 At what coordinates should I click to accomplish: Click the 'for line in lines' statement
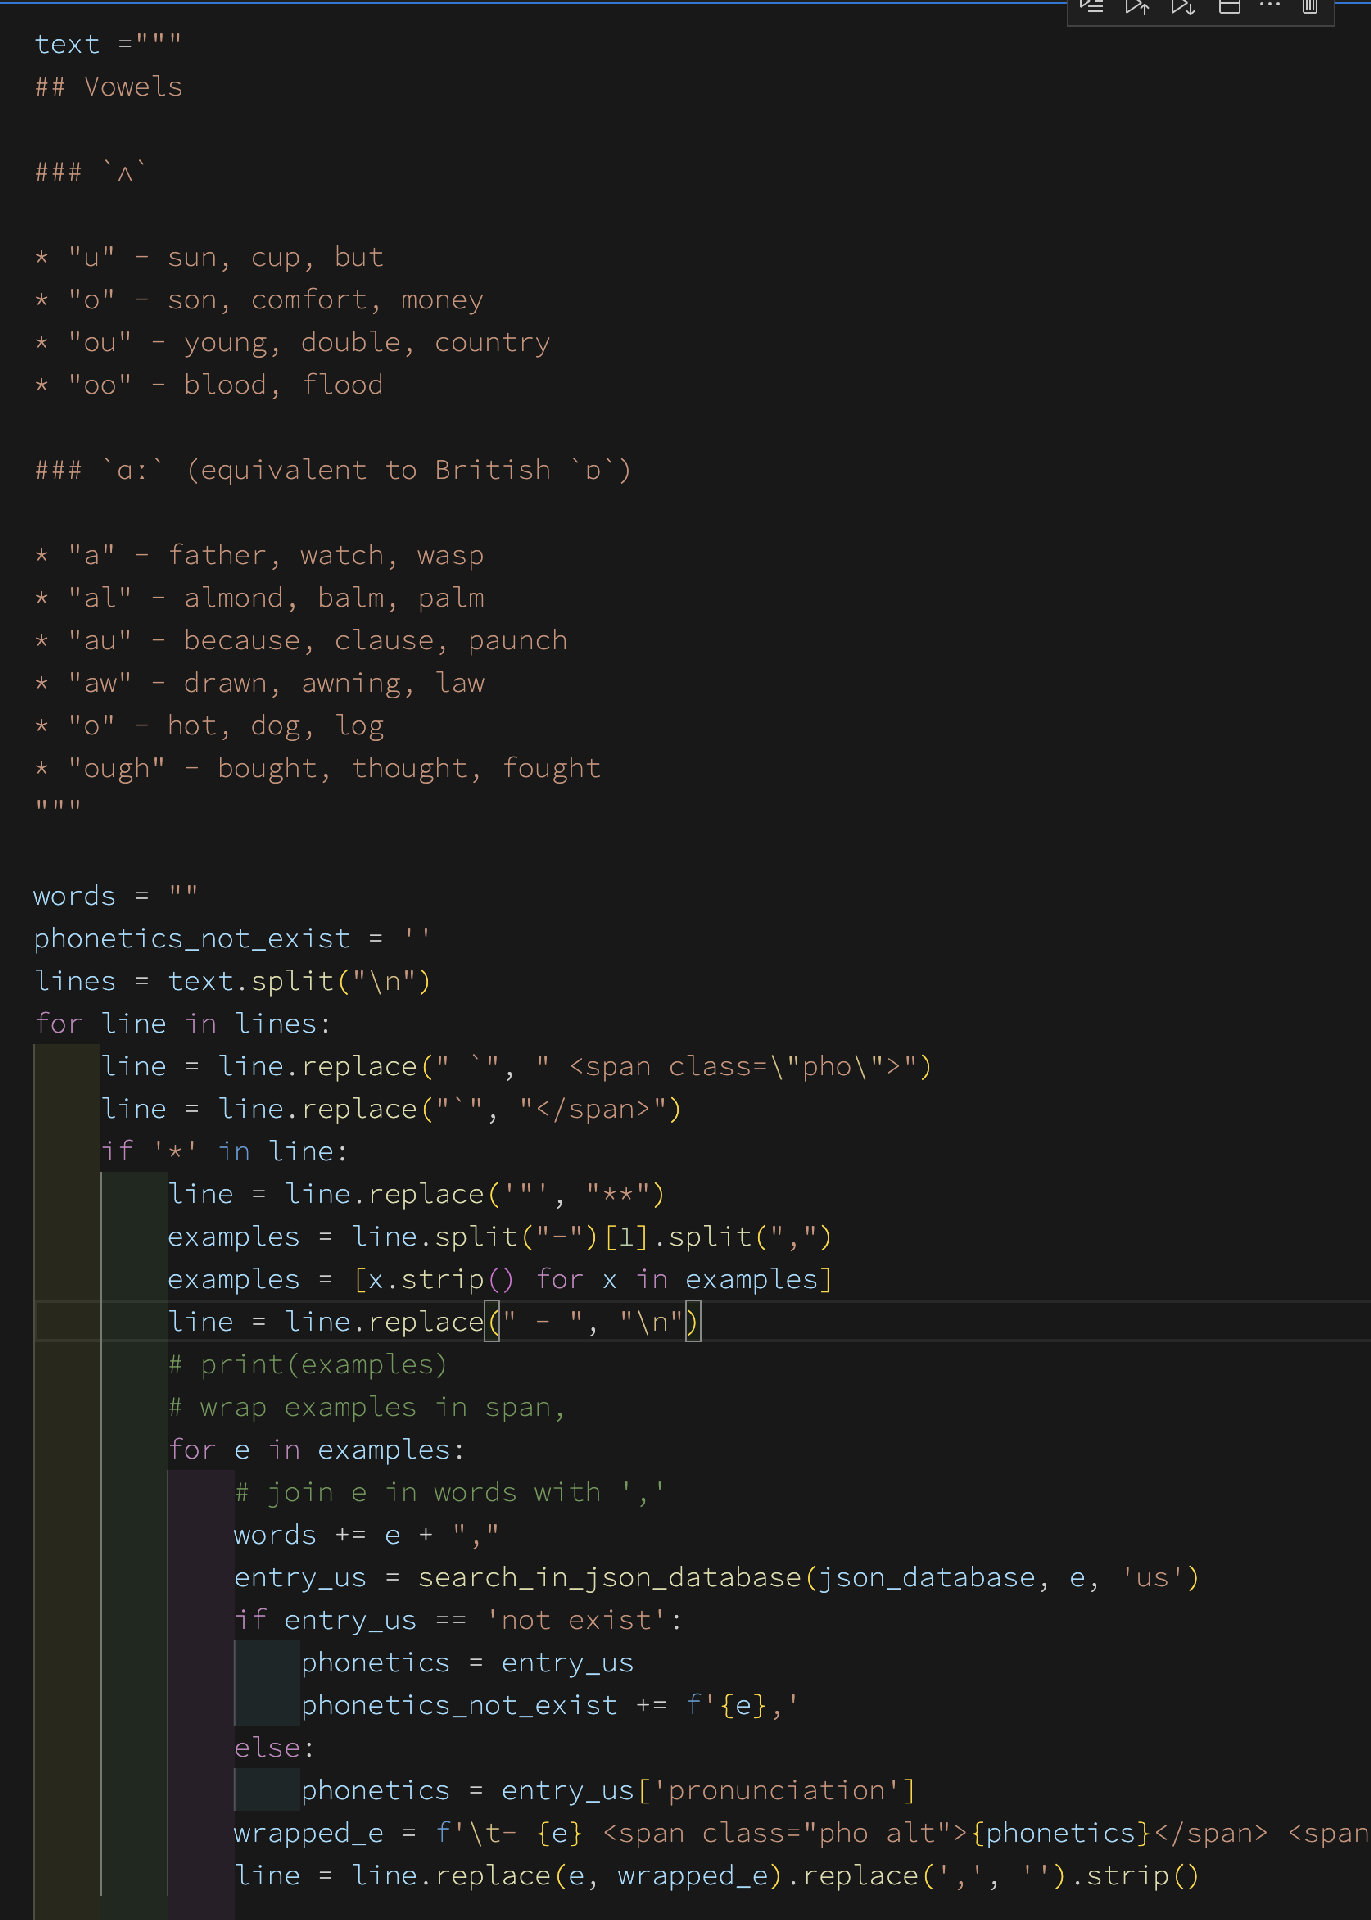[182, 1024]
